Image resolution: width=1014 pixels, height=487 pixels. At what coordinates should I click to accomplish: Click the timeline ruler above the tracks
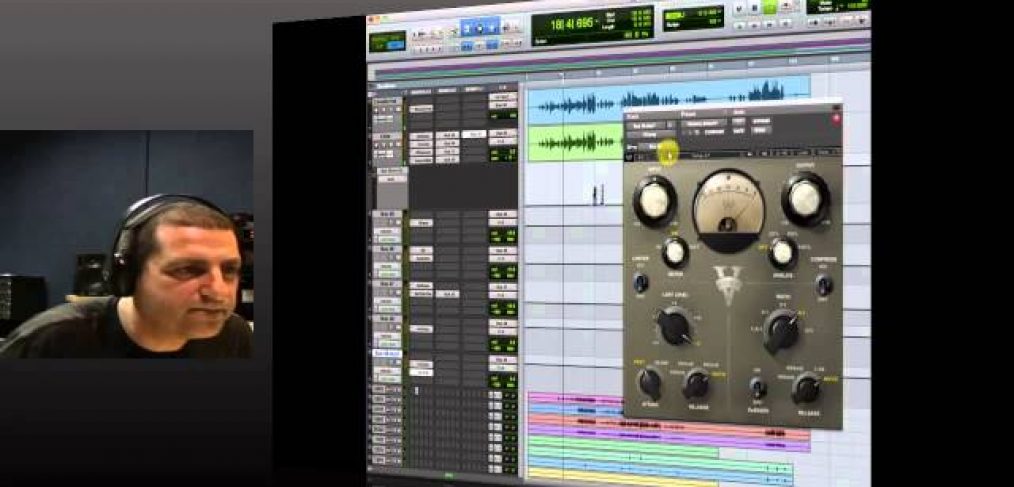(x=696, y=69)
